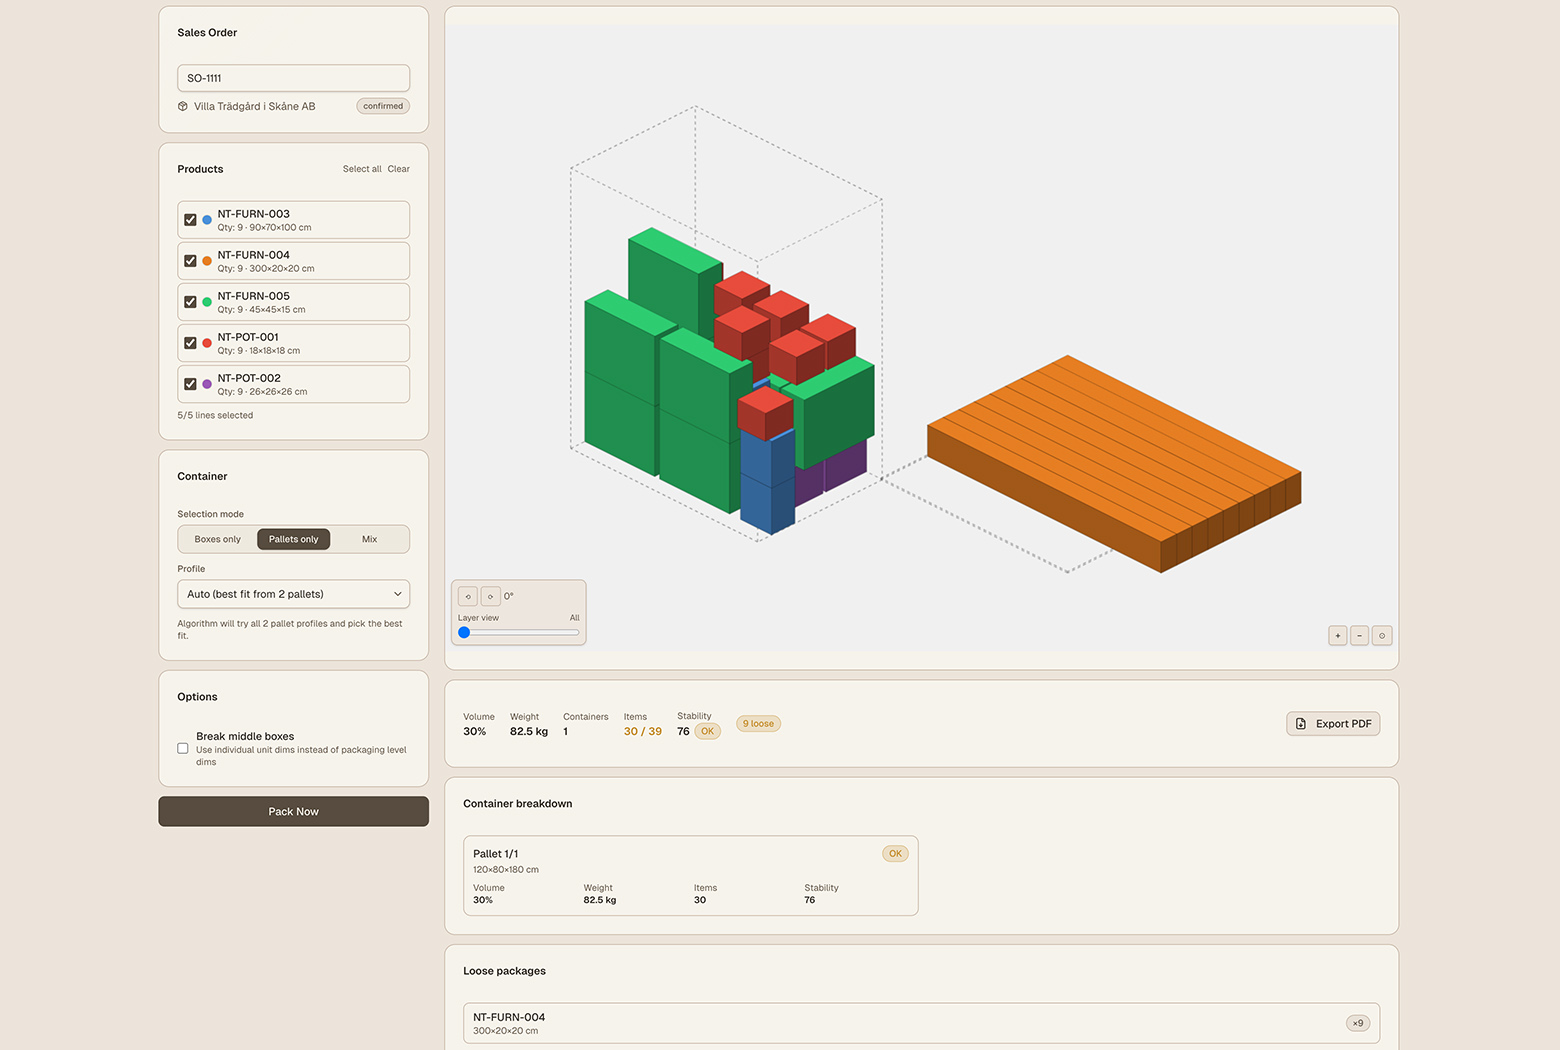Click the globe icon beside Villa Trädgård
The width and height of the screenshot is (1560, 1050).
pos(183,106)
